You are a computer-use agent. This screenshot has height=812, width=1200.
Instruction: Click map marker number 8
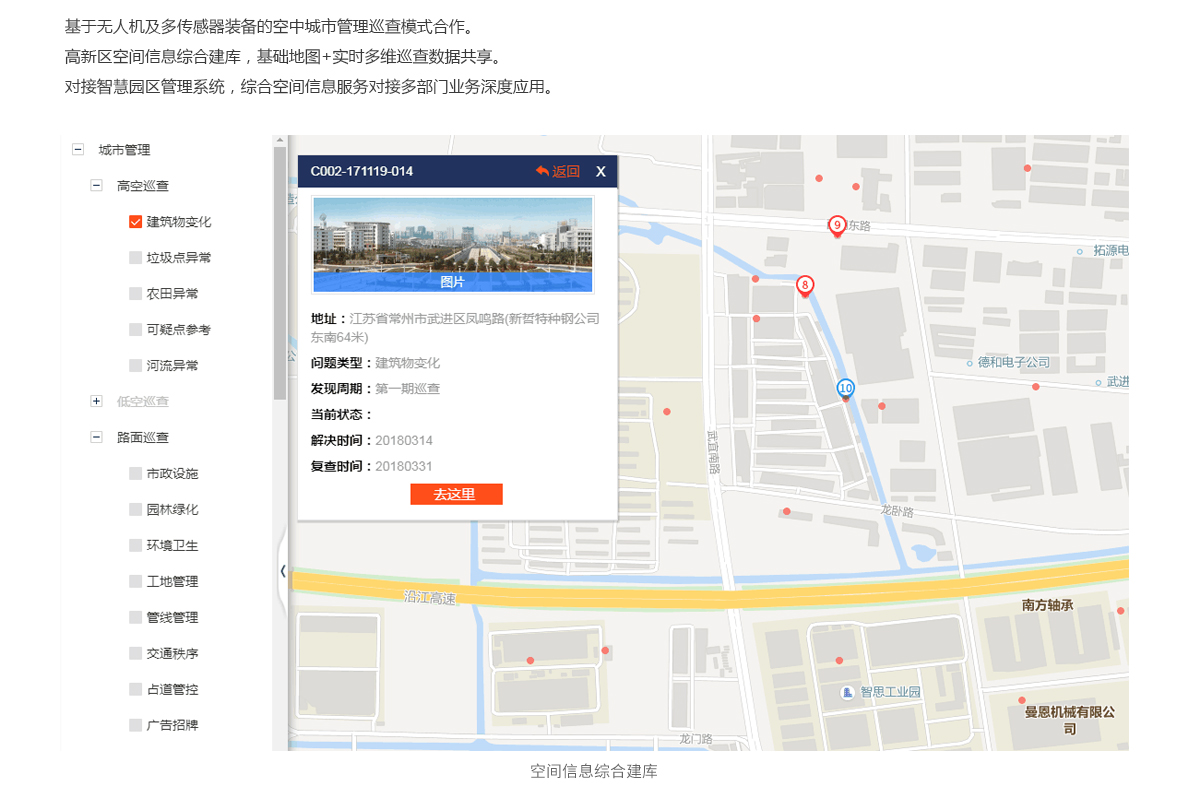[x=805, y=286]
